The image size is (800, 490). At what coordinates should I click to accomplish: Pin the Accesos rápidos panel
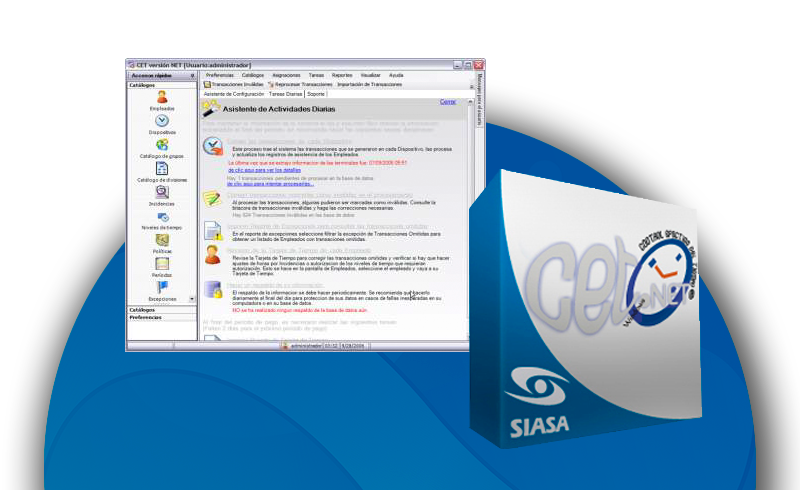(192, 76)
